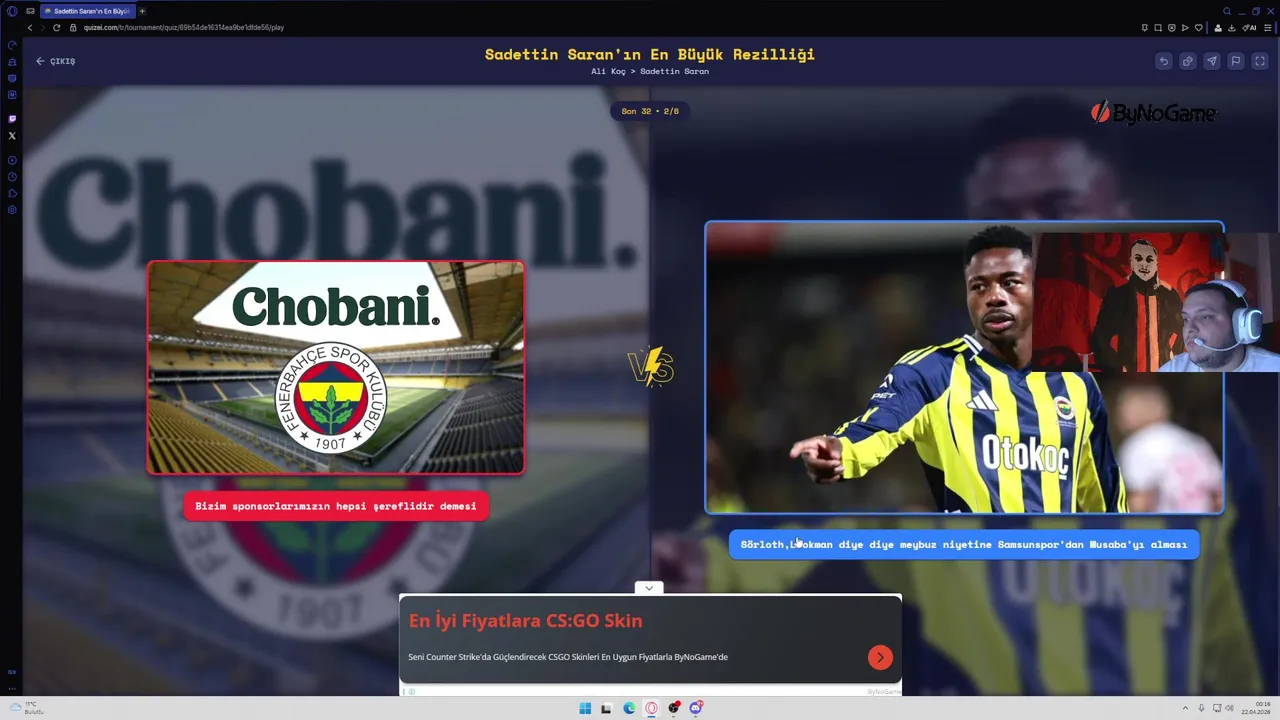Open Discord from the taskbar
Screen dimensions: 1280x720
[696, 708]
